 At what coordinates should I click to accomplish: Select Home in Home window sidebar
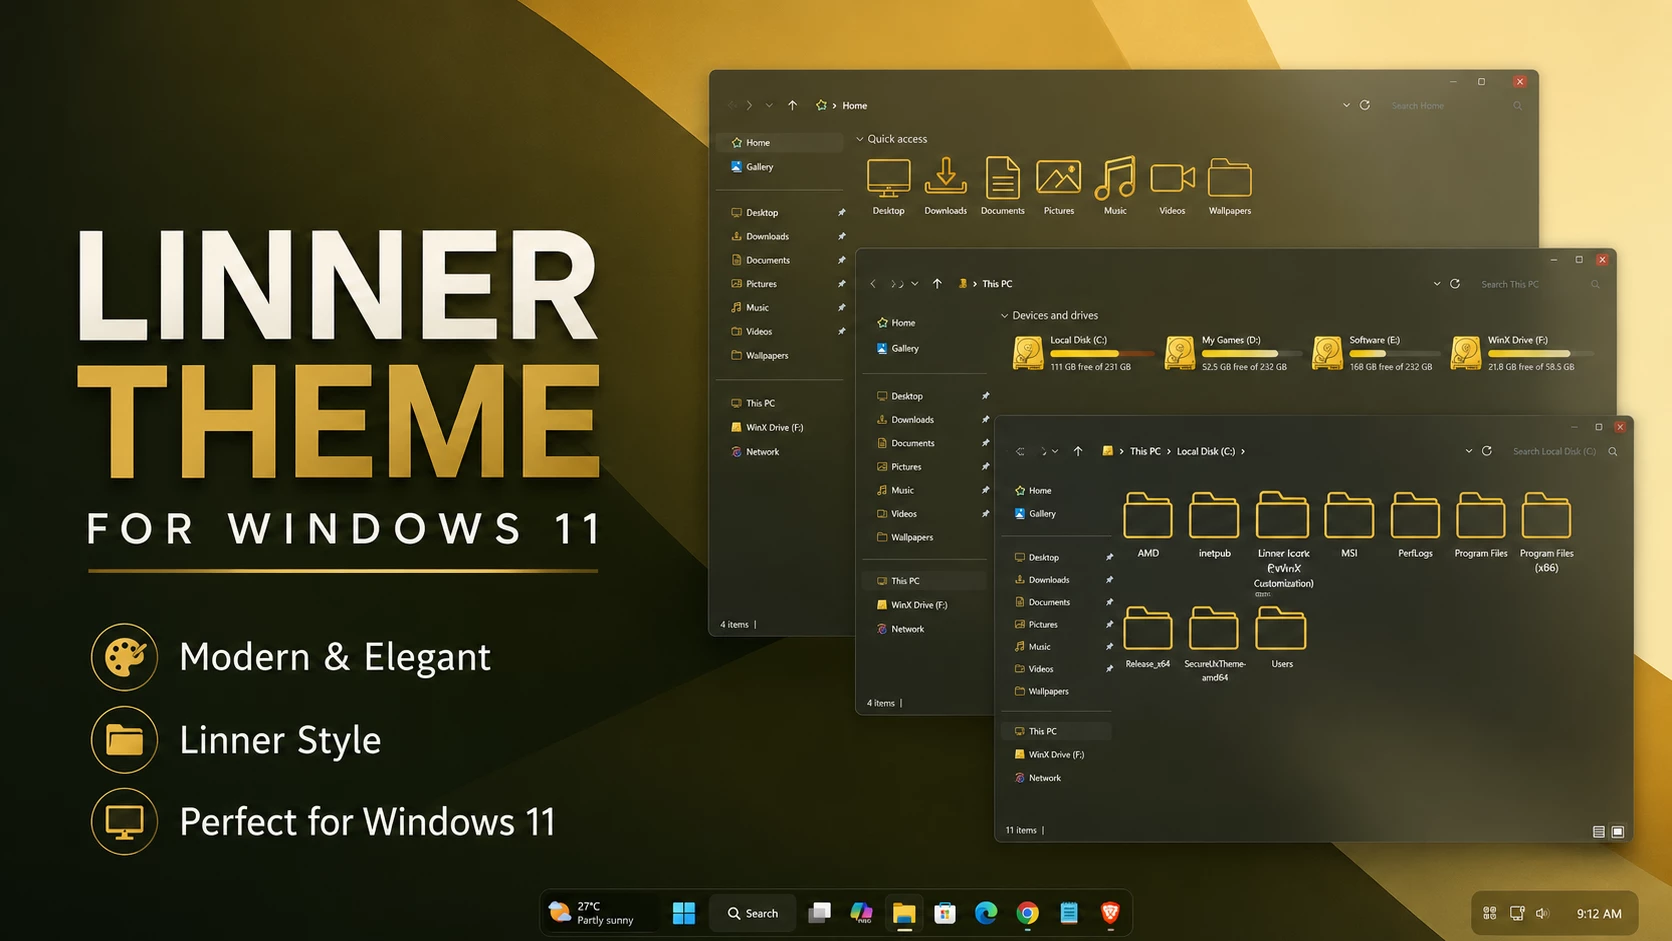click(781, 143)
